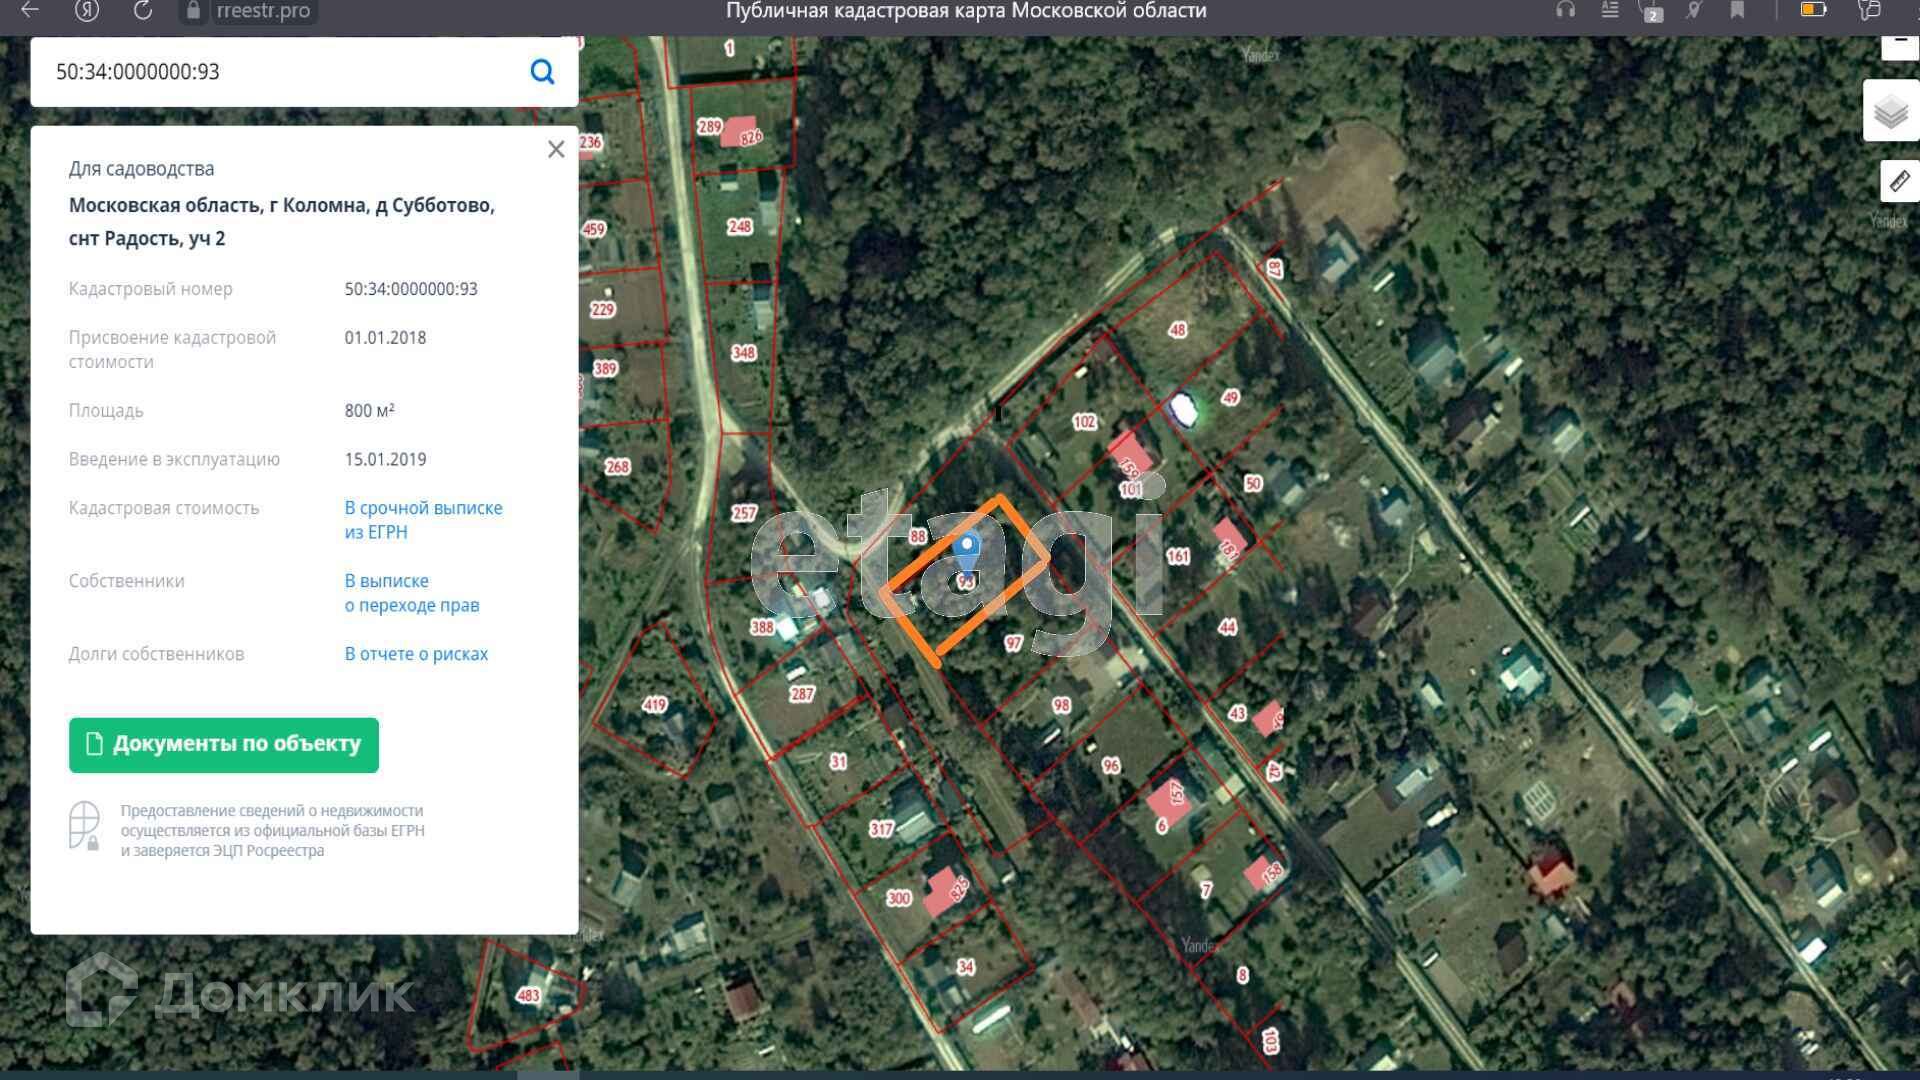The width and height of the screenshot is (1920, 1080).
Task: Click the blue map pin on parcel 93
Action: coord(966,549)
